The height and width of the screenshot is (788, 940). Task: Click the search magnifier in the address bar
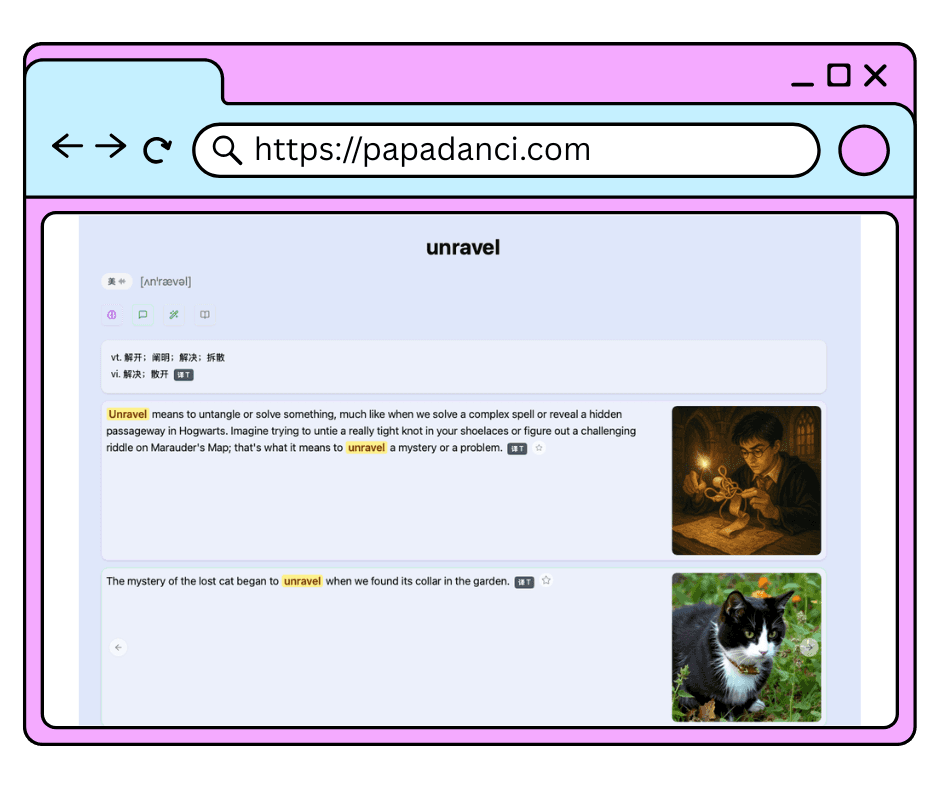227,150
